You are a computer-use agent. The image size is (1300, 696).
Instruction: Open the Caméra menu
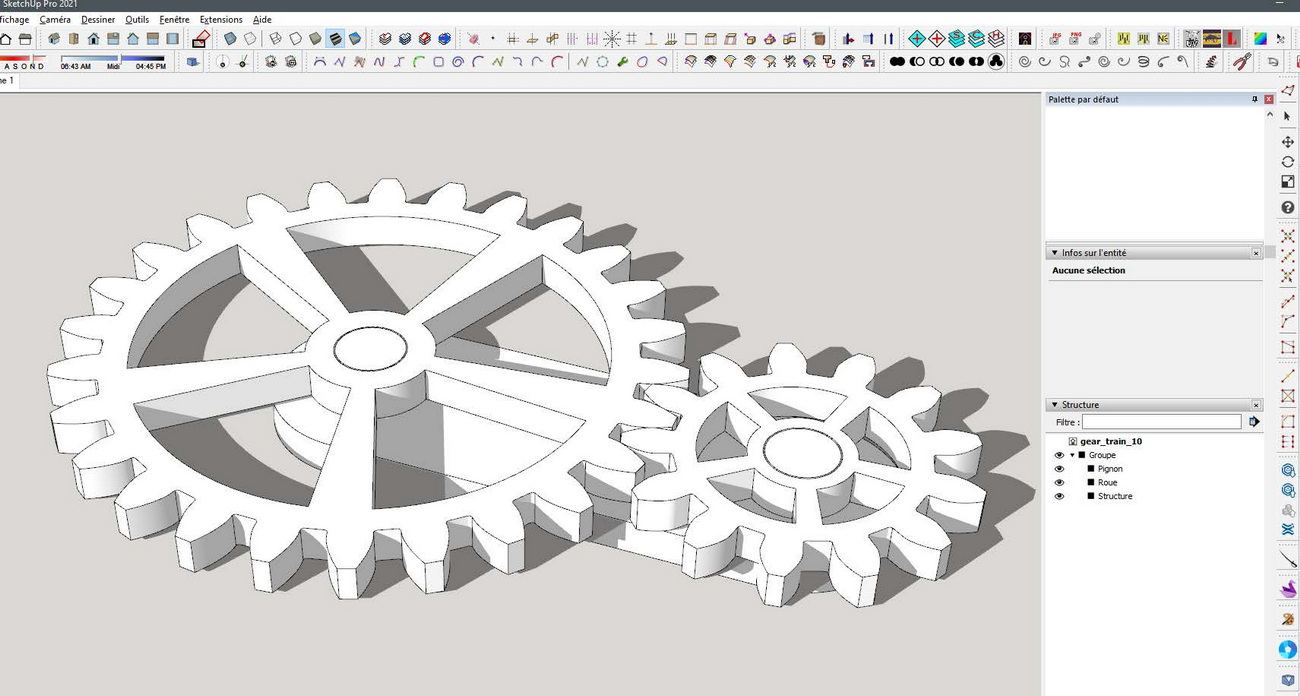pos(55,19)
